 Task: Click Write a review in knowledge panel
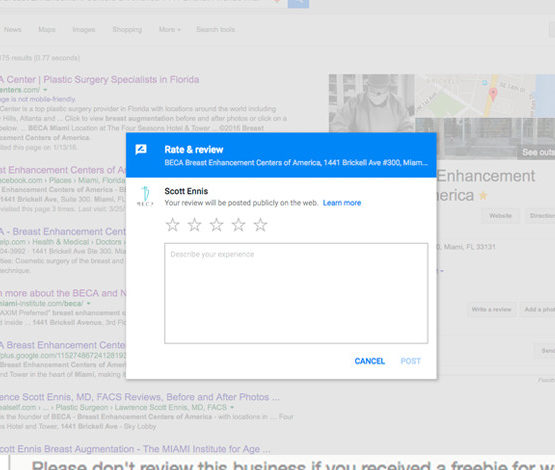(491, 309)
